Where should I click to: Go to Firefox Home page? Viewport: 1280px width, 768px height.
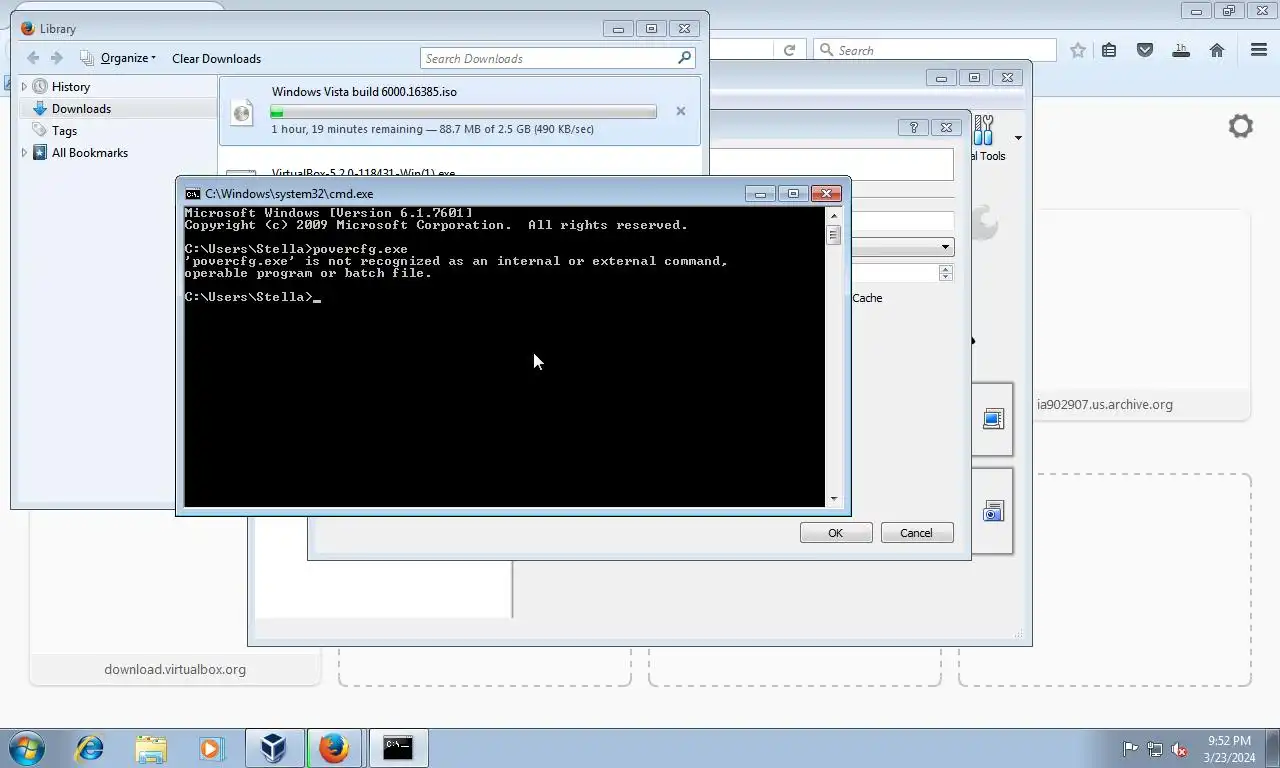click(1217, 50)
